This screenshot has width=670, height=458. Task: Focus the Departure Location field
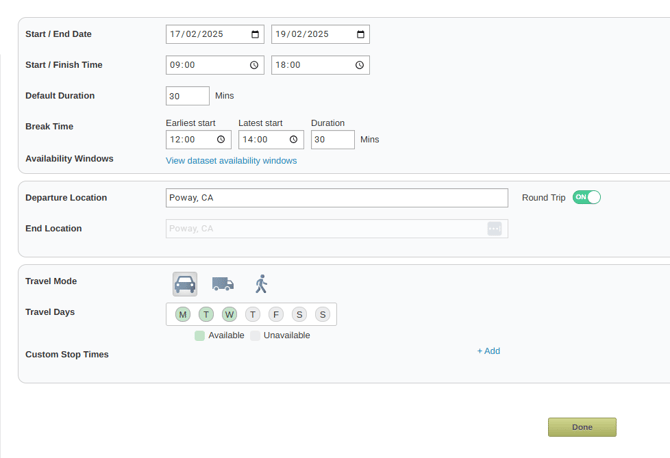(337, 198)
